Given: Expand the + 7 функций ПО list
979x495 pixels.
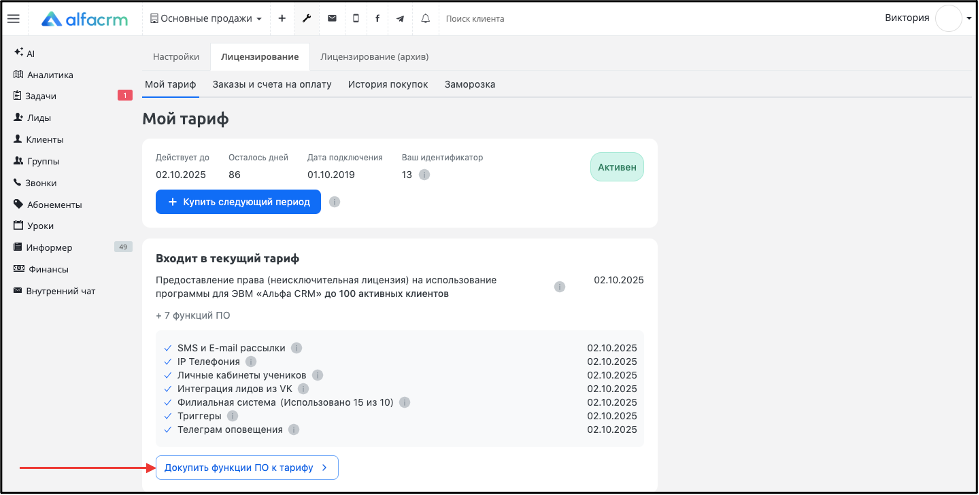Looking at the screenshot, I should [193, 316].
